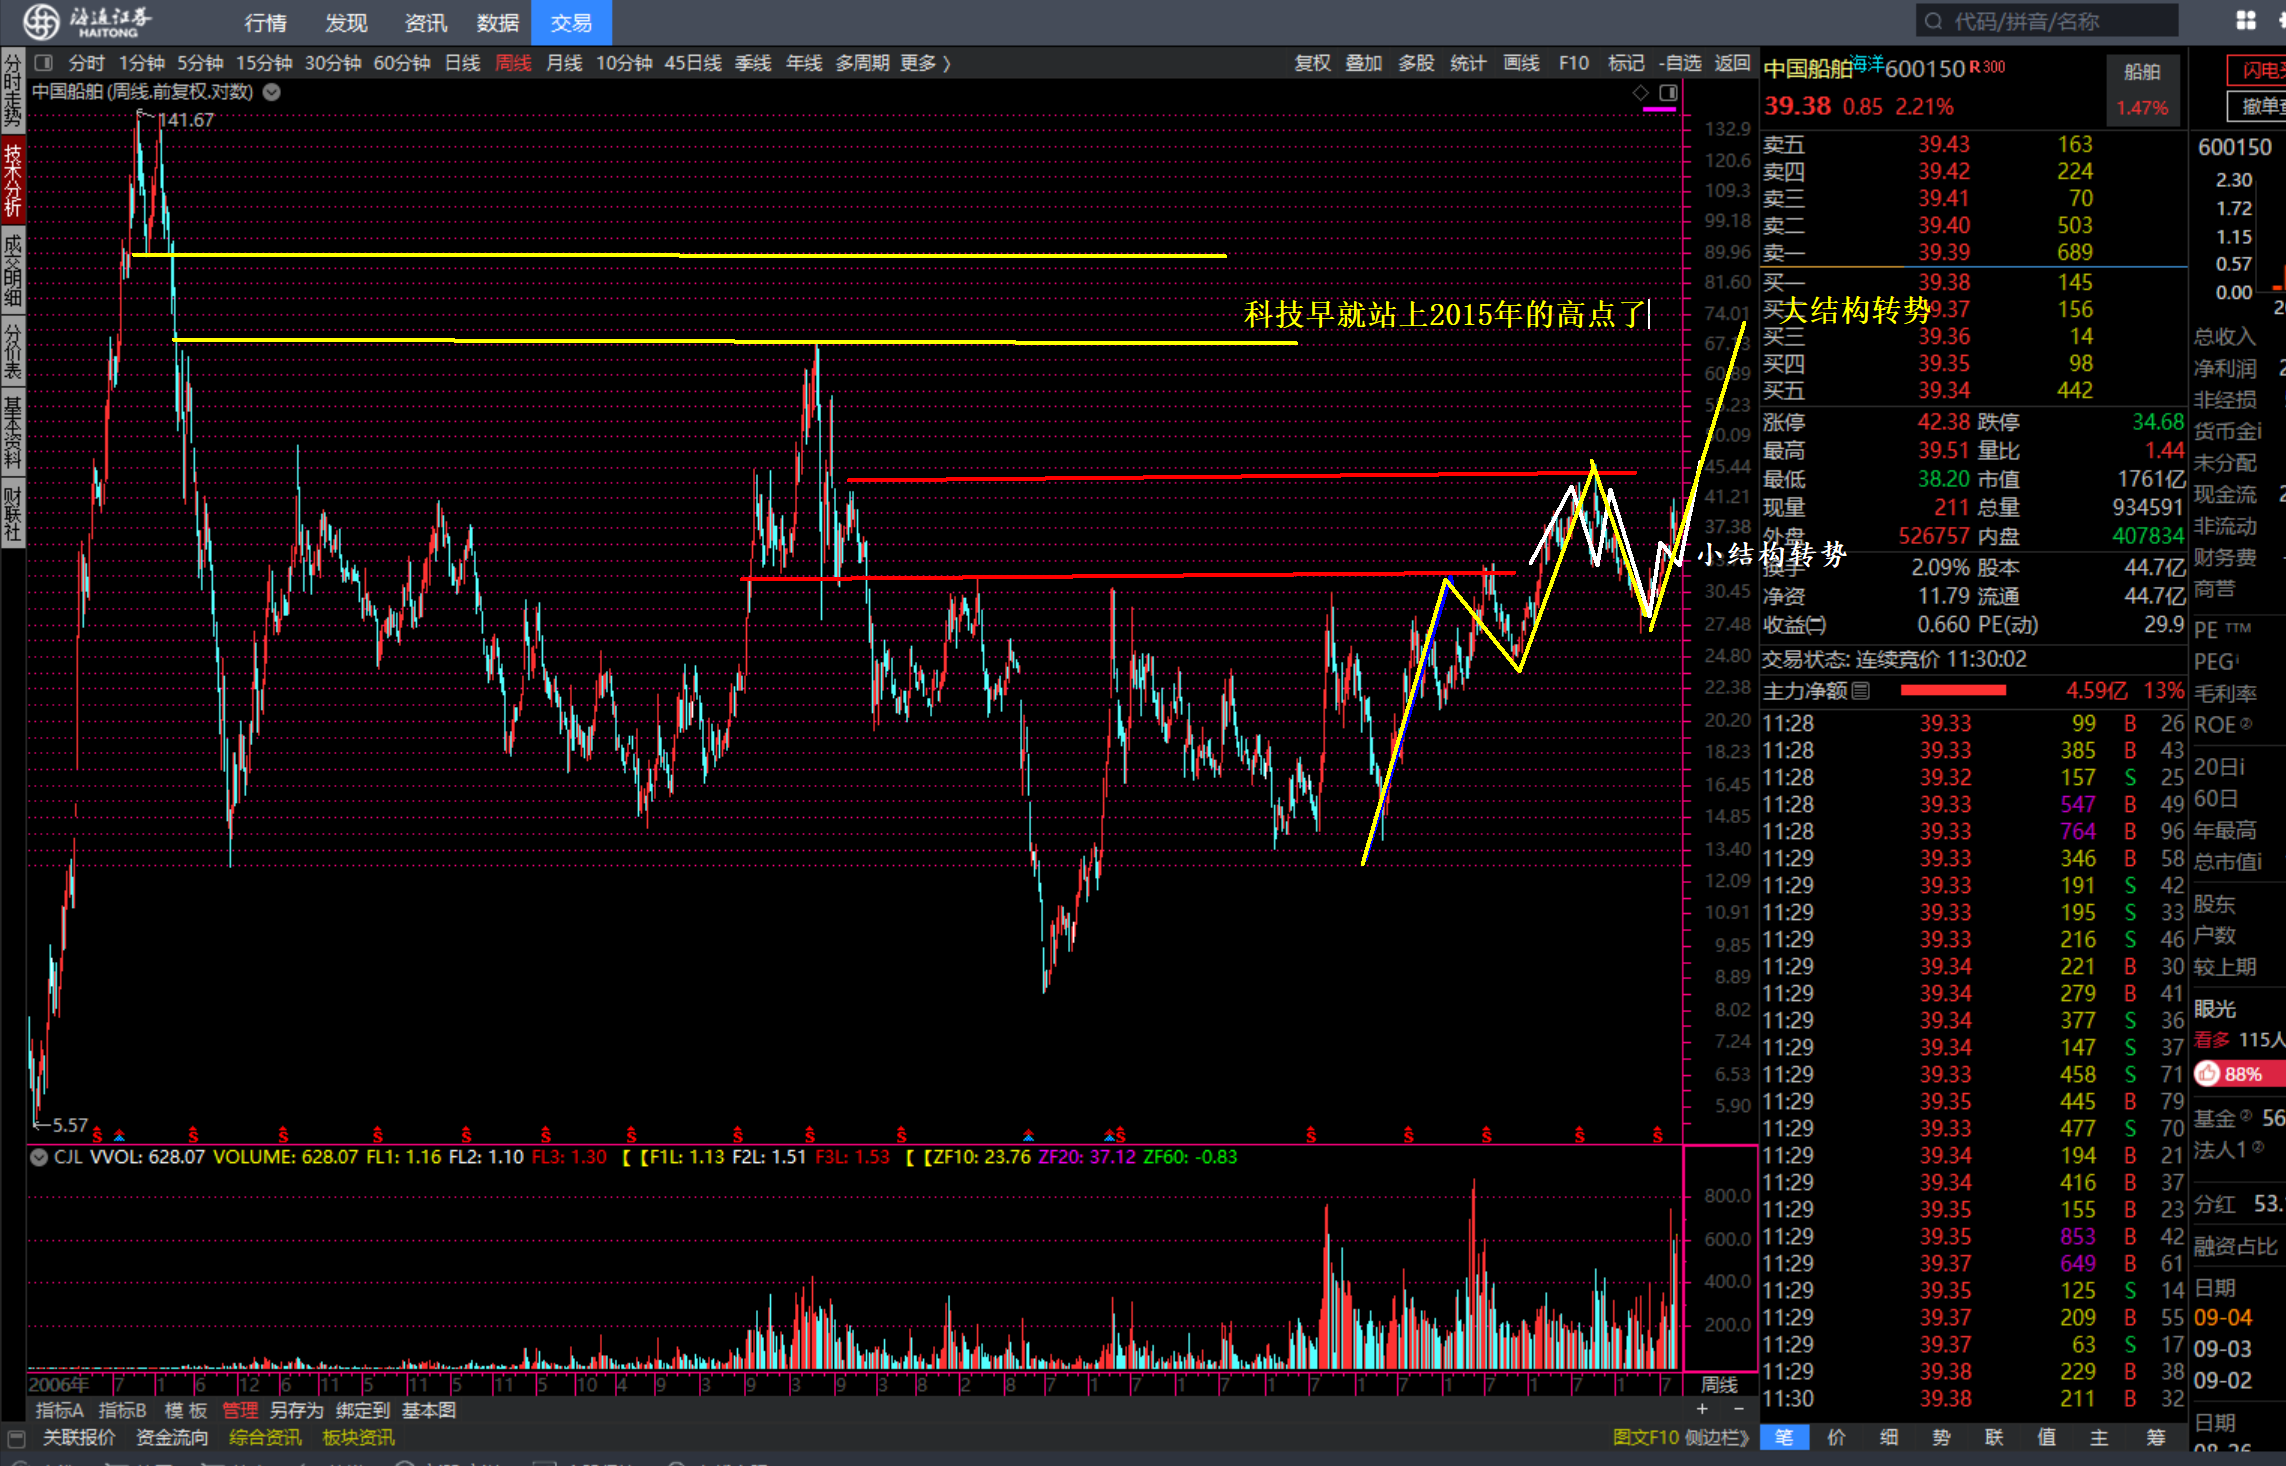Click the Haitong Securities logo
The height and width of the screenshot is (1466, 2286).
(x=87, y=21)
